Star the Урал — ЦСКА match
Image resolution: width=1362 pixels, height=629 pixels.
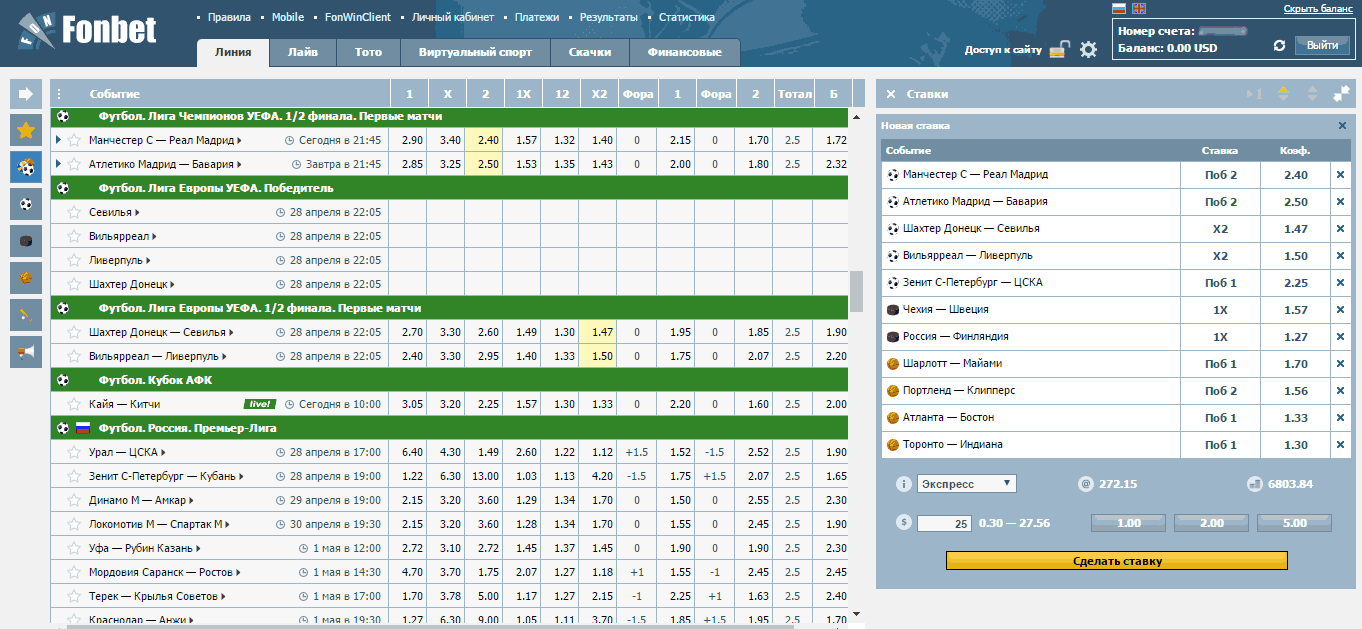(x=73, y=452)
